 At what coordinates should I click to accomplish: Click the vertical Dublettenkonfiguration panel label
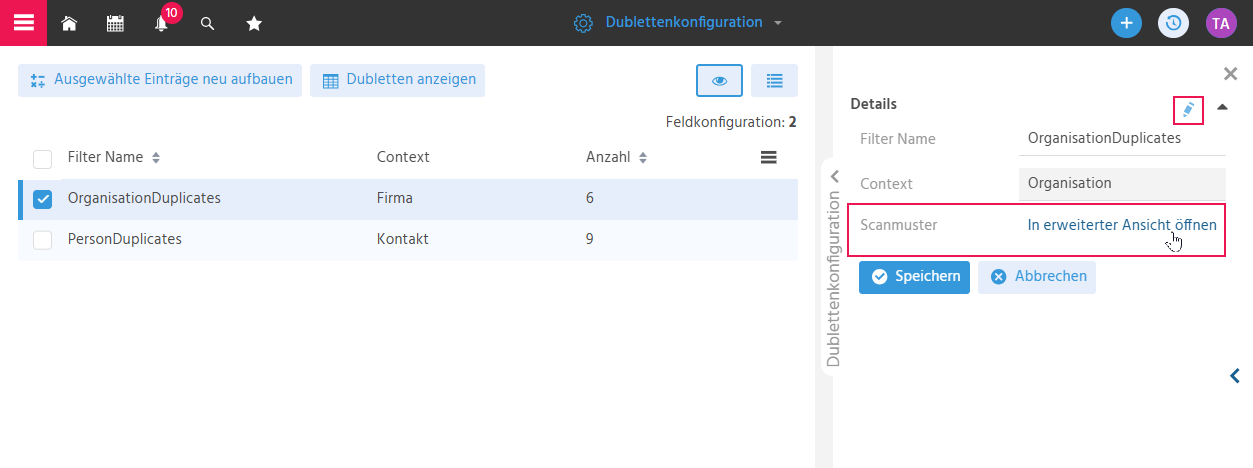coord(833,279)
